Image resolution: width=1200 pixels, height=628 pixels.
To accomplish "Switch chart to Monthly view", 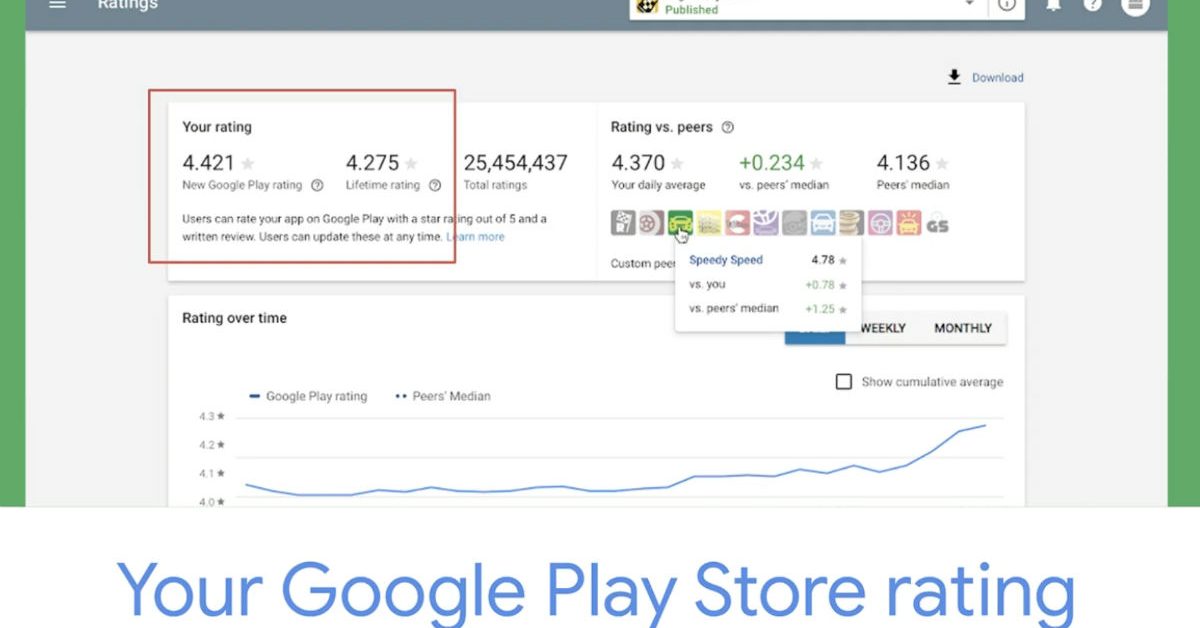I will coord(962,328).
